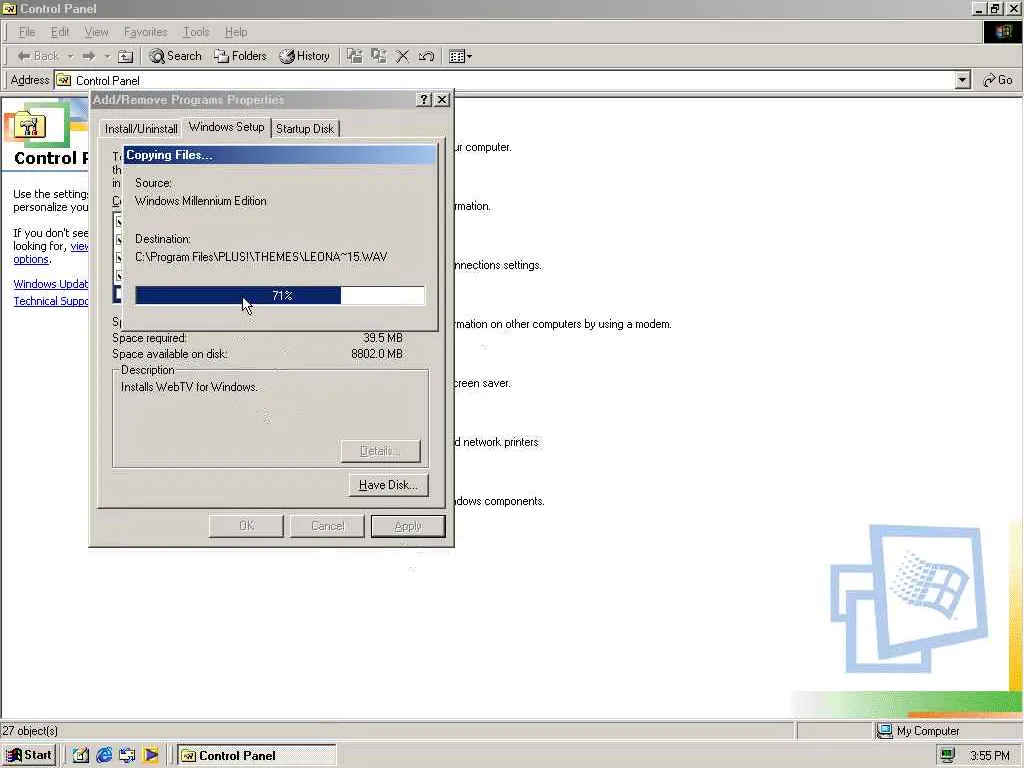Click the '8802.0 MB' space available value
1024x768 pixels.
tap(377, 354)
